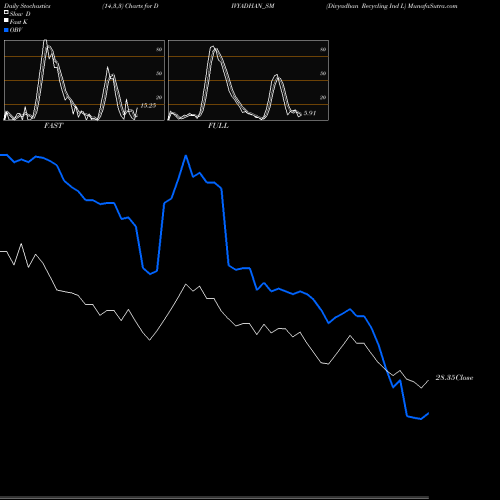Click the Fast K legend text
Screen dimensions: 500x500
click(x=19, y=22)
